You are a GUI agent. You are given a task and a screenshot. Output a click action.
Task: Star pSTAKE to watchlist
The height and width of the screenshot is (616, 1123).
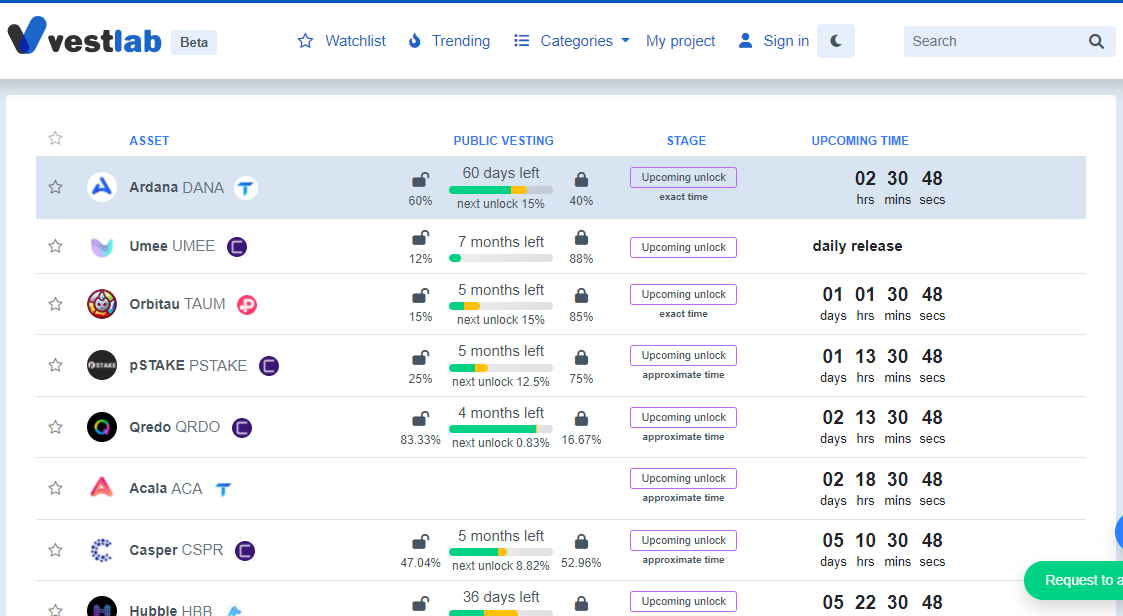(x=55, y=365)
